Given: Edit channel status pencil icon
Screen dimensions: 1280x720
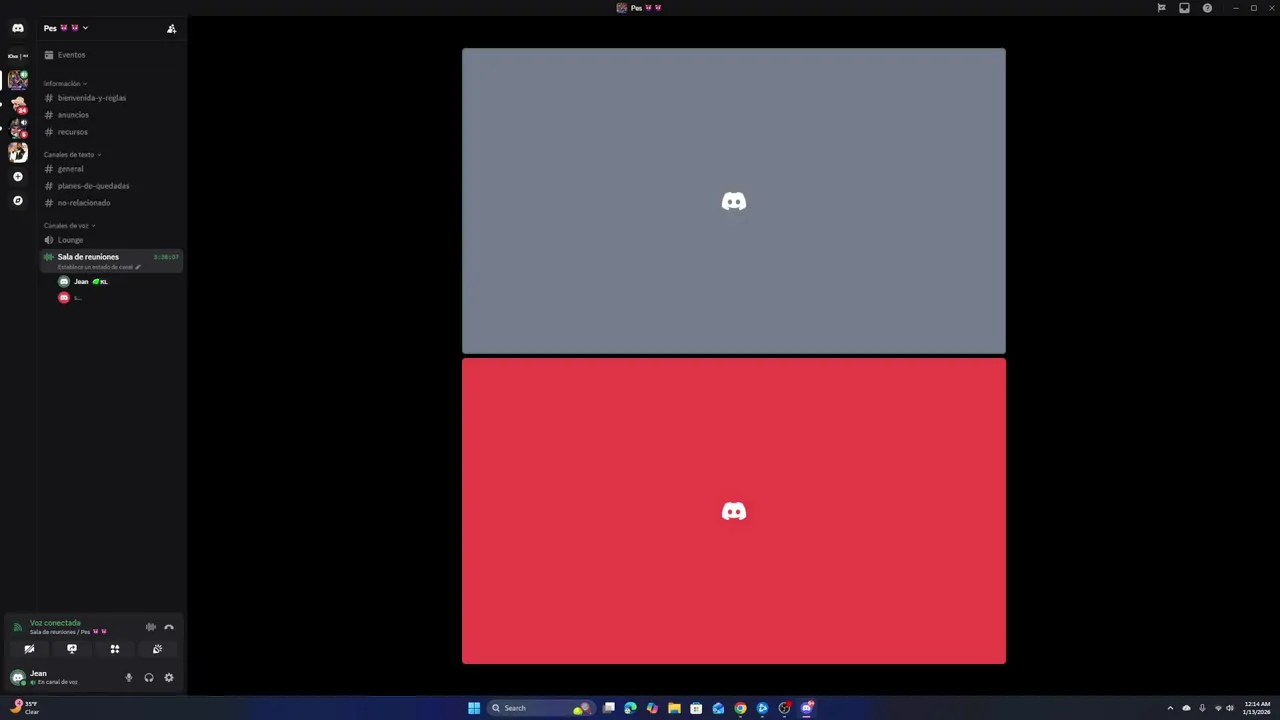Looking at the screenshot, I should coord(138,267).
